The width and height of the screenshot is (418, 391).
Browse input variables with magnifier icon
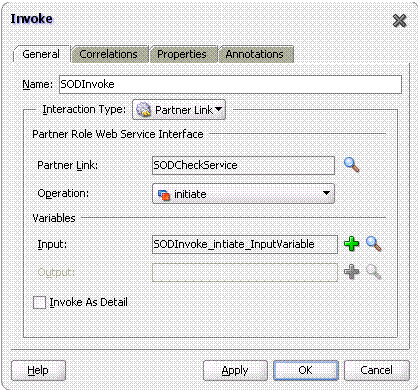374,244
